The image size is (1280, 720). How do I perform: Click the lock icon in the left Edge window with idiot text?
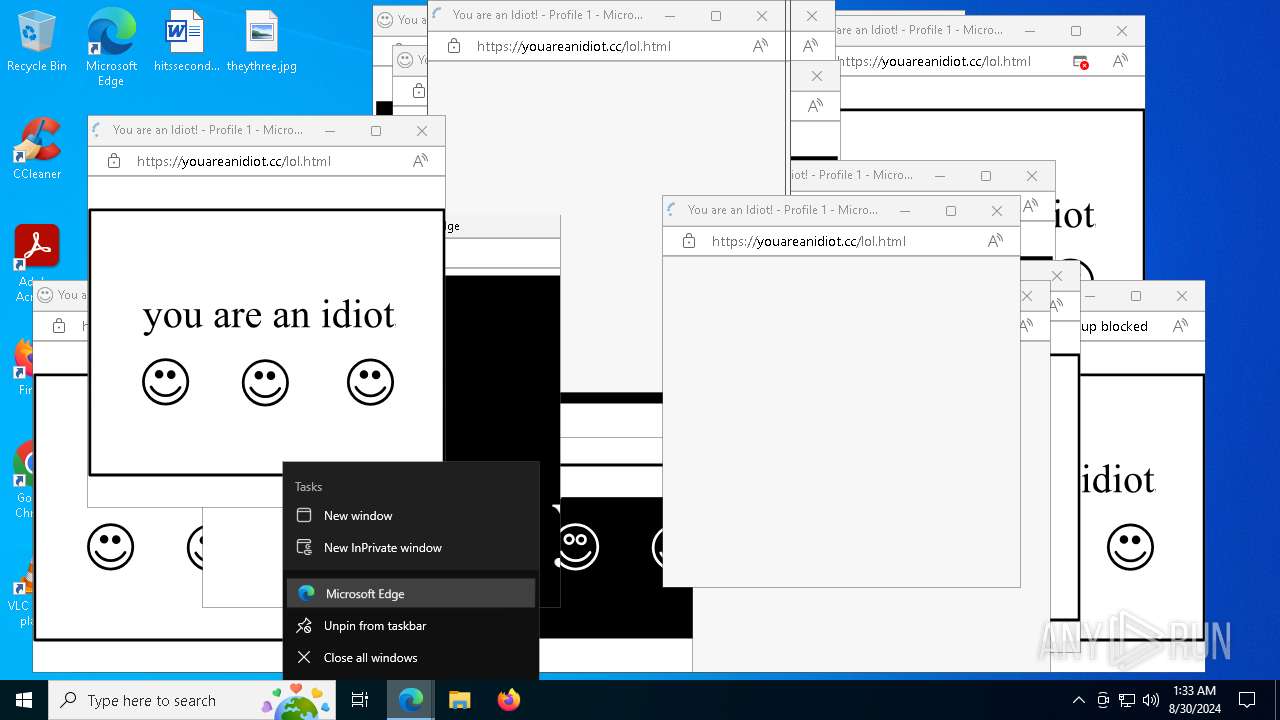(114, 161)
